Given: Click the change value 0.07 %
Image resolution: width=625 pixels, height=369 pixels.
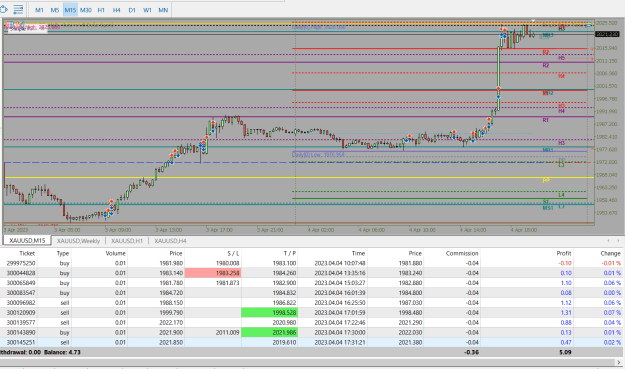Looking at the screenshot, I should coord(612,313).
